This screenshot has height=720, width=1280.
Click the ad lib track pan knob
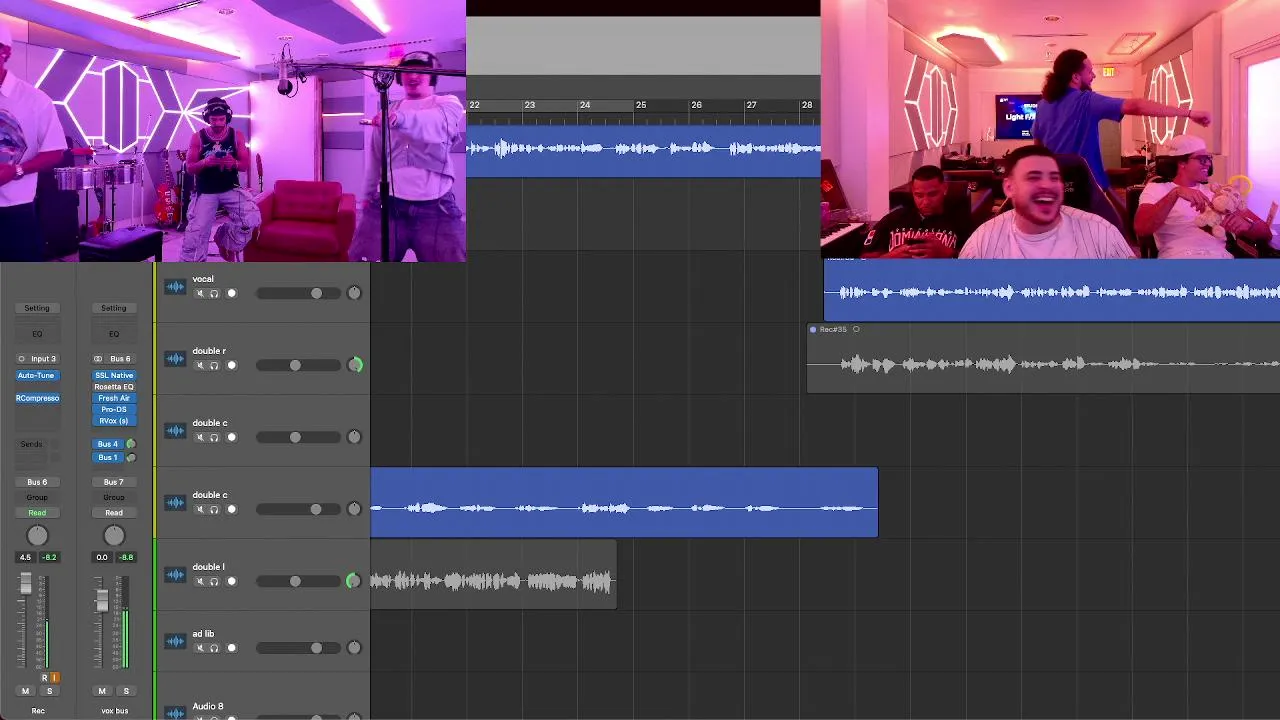pyautogui.click(x=354, y=648)
